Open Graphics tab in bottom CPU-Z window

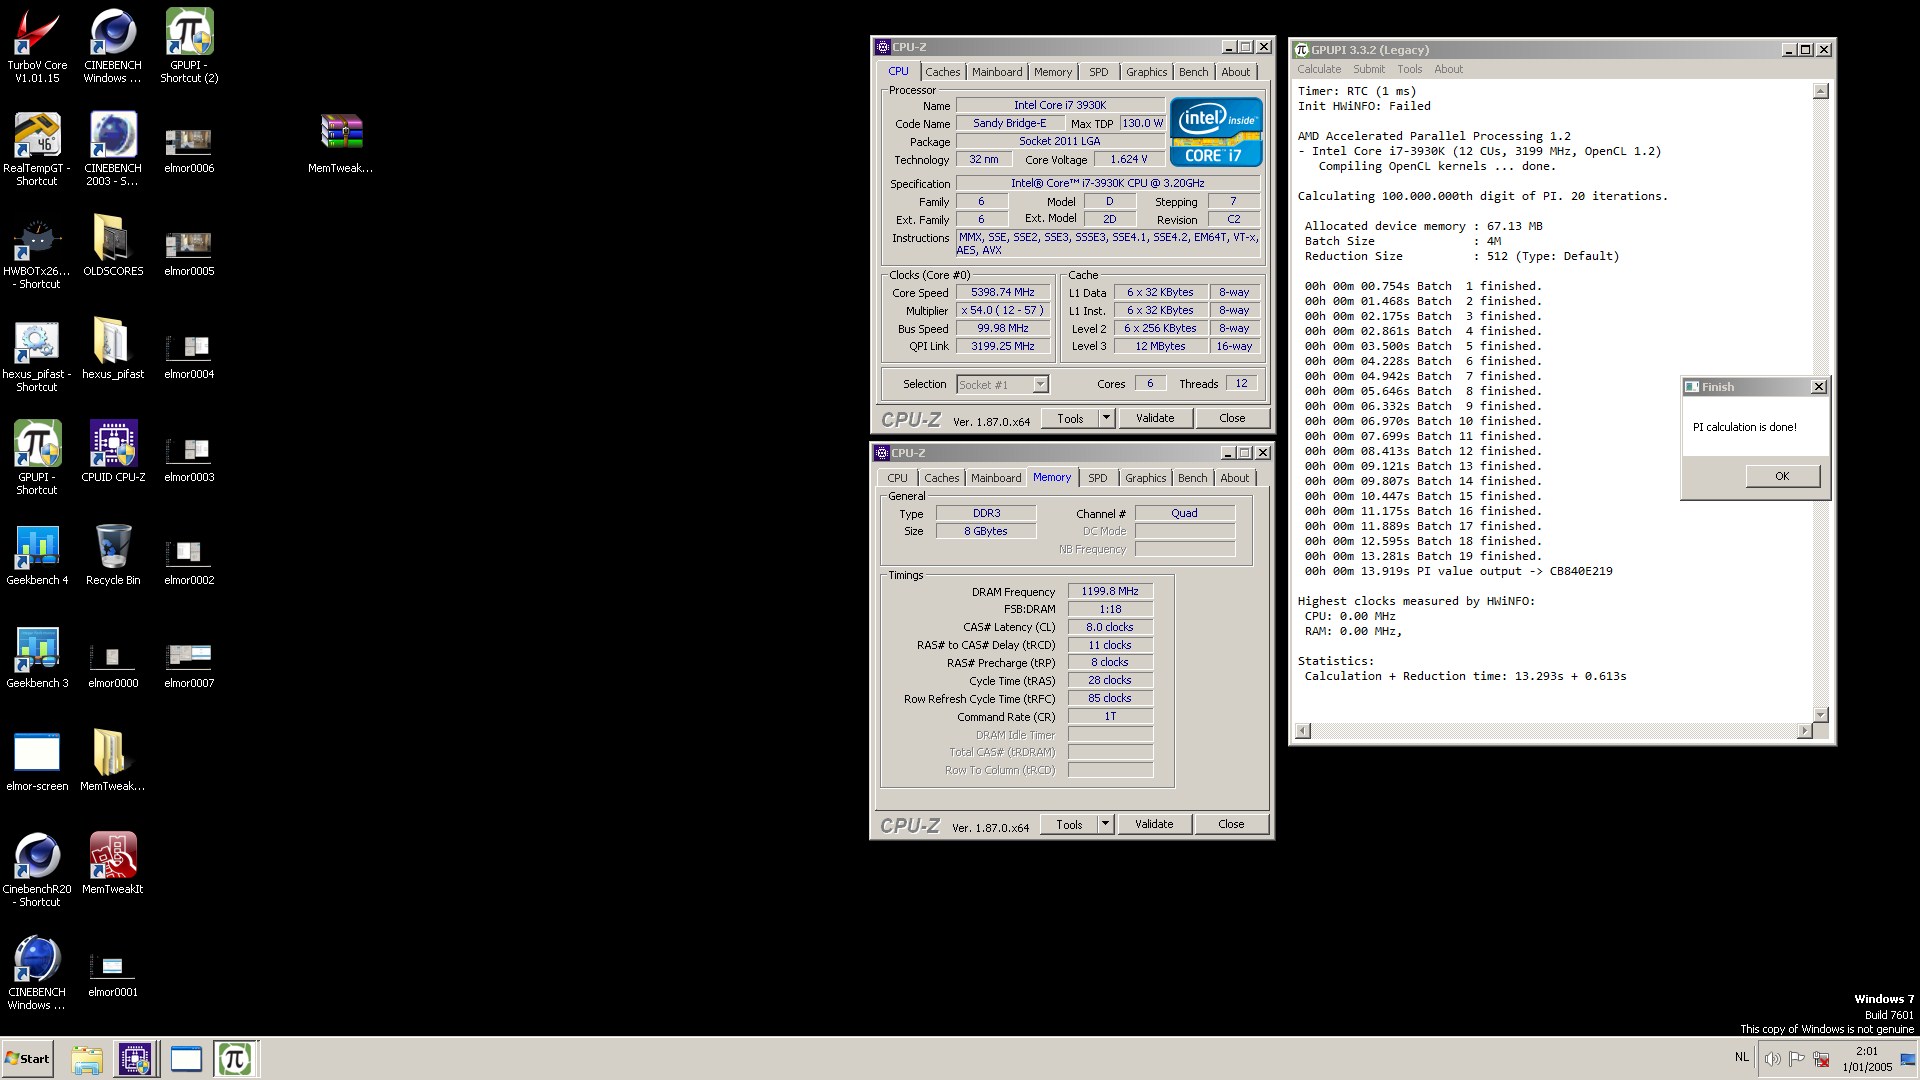click(x=1145, y=478)
